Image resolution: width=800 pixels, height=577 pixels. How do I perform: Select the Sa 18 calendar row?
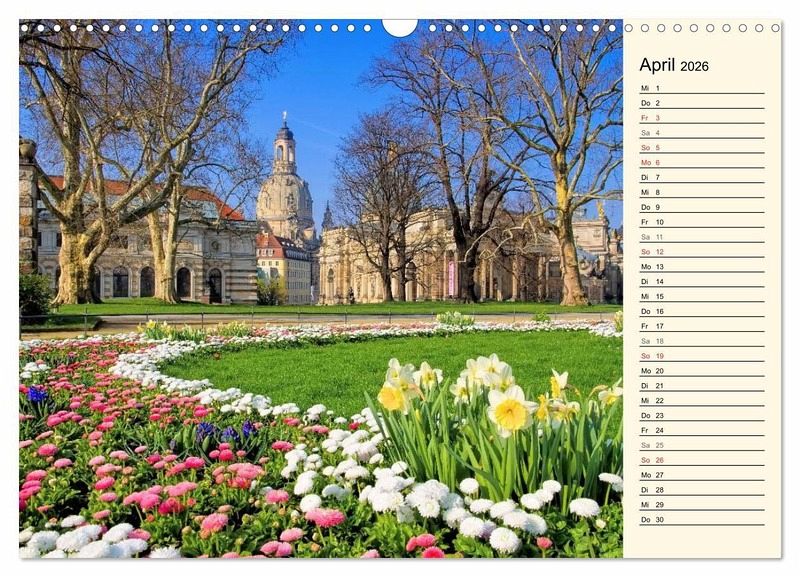[702, 341]
